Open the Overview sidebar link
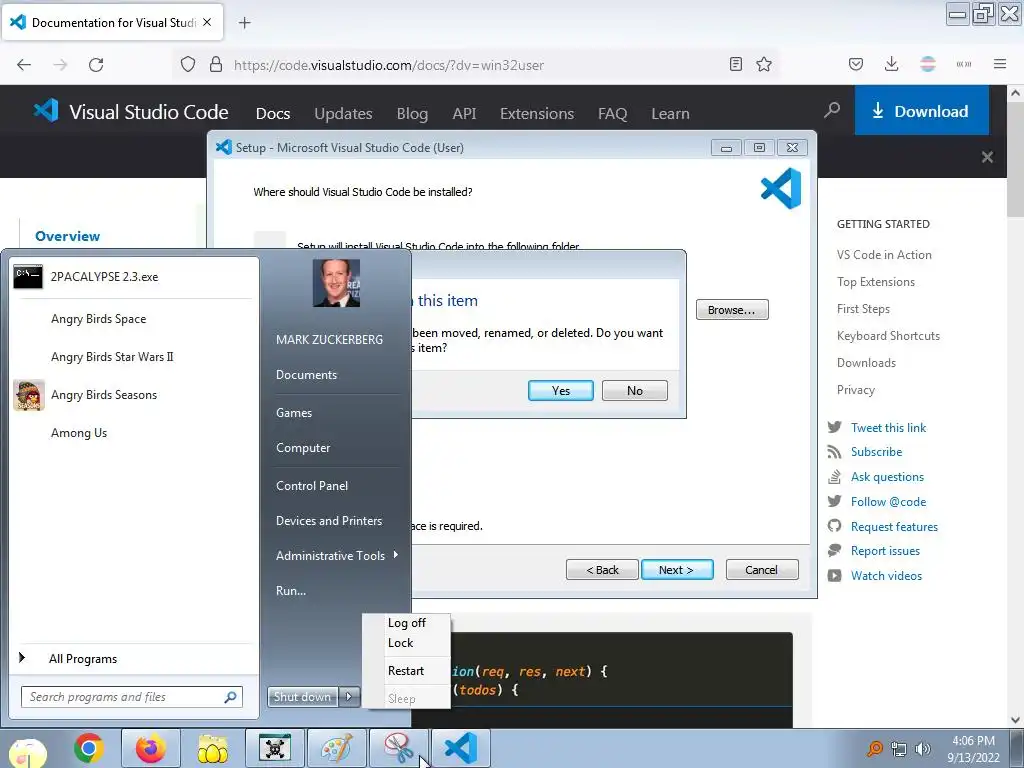The image size is (1024, 768). pos(68,236)
